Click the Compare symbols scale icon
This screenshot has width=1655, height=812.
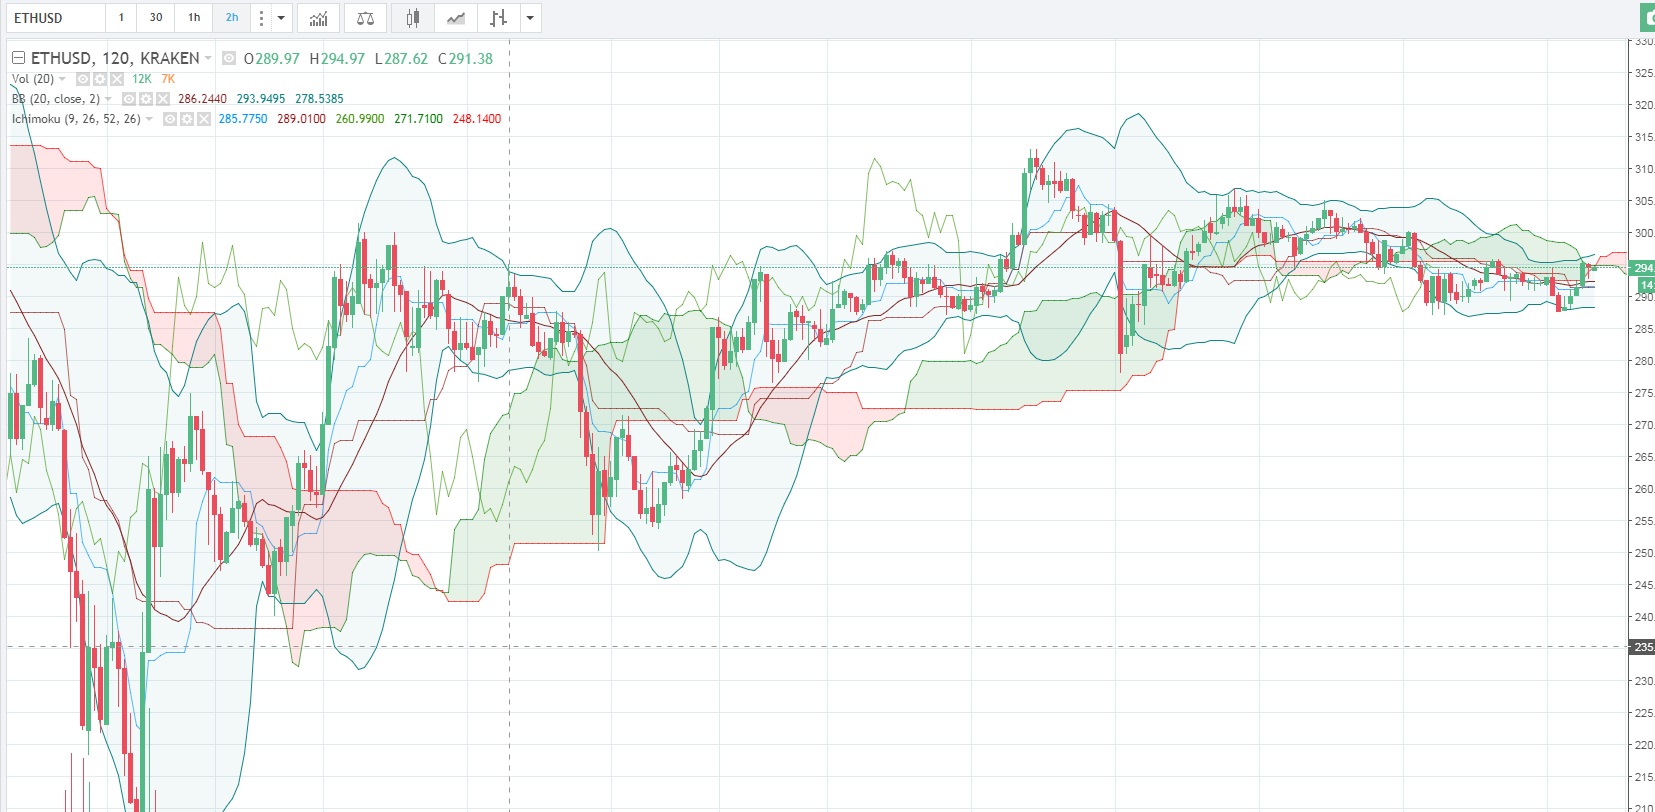coord(365,18)
